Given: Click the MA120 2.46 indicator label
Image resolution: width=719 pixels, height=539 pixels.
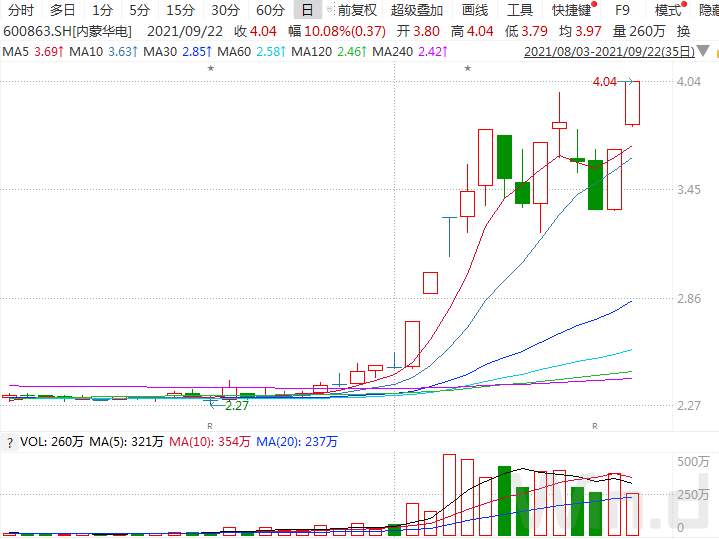Looking at the screenshot, I should tap(329, 51).
